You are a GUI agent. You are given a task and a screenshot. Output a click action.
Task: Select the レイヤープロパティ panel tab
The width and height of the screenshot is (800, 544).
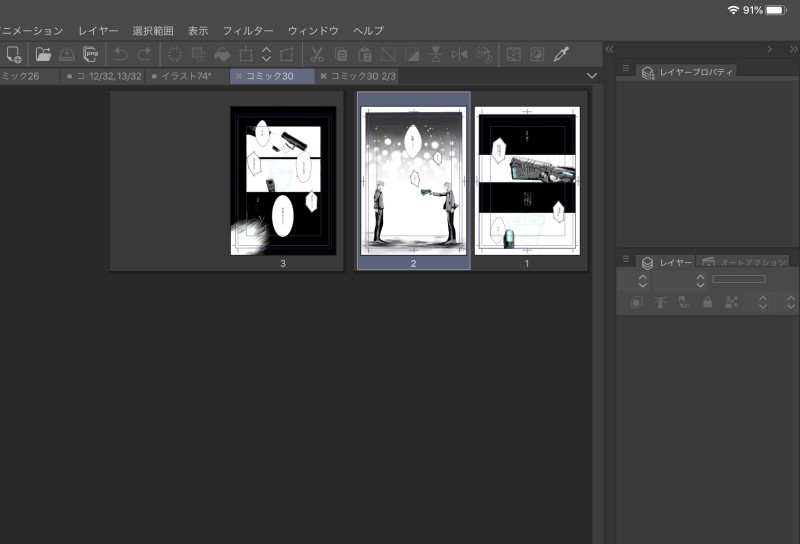(687, 72)
